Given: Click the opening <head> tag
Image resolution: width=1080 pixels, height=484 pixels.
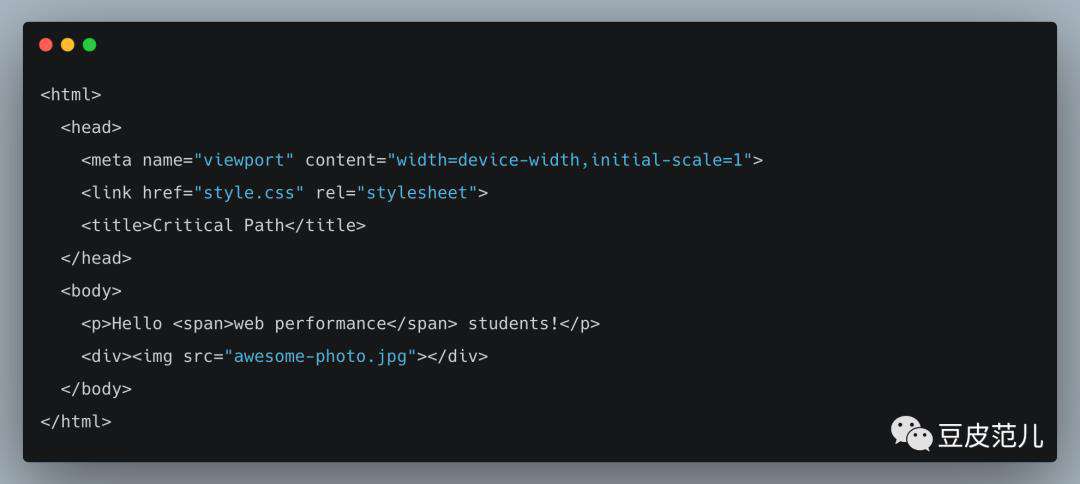Looking at the screenshot, I should (x=91, y=127).
